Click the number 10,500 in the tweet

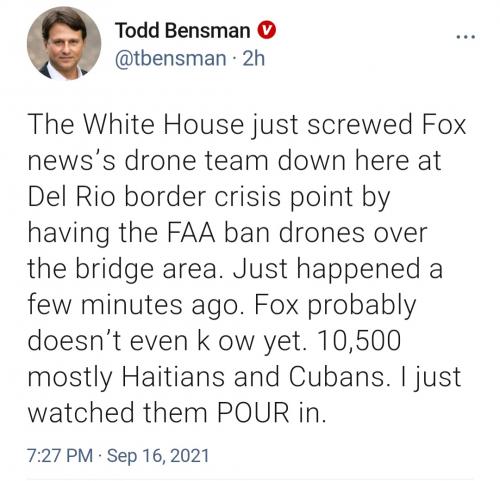(359, 341)
